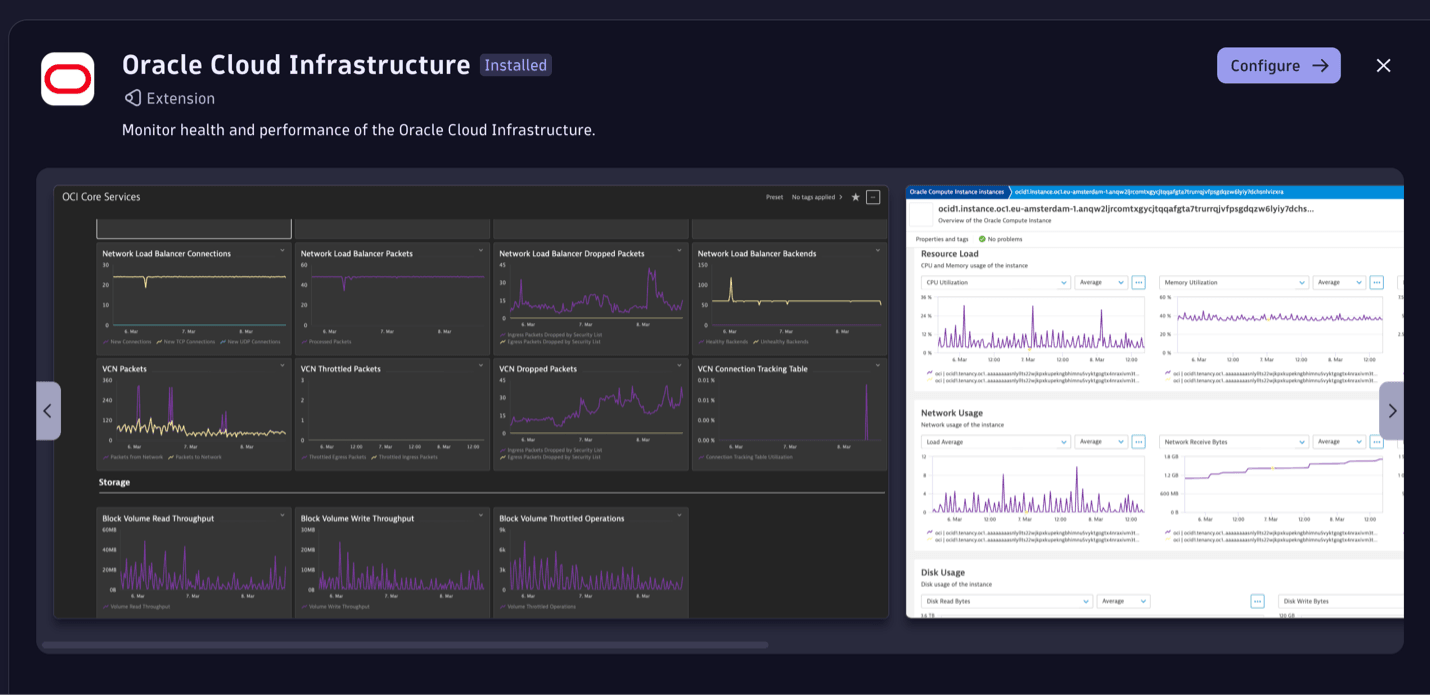Click the 'Disk Usage' section heading
This screenshot has height=699, width=1430.
tap(943, 573)
